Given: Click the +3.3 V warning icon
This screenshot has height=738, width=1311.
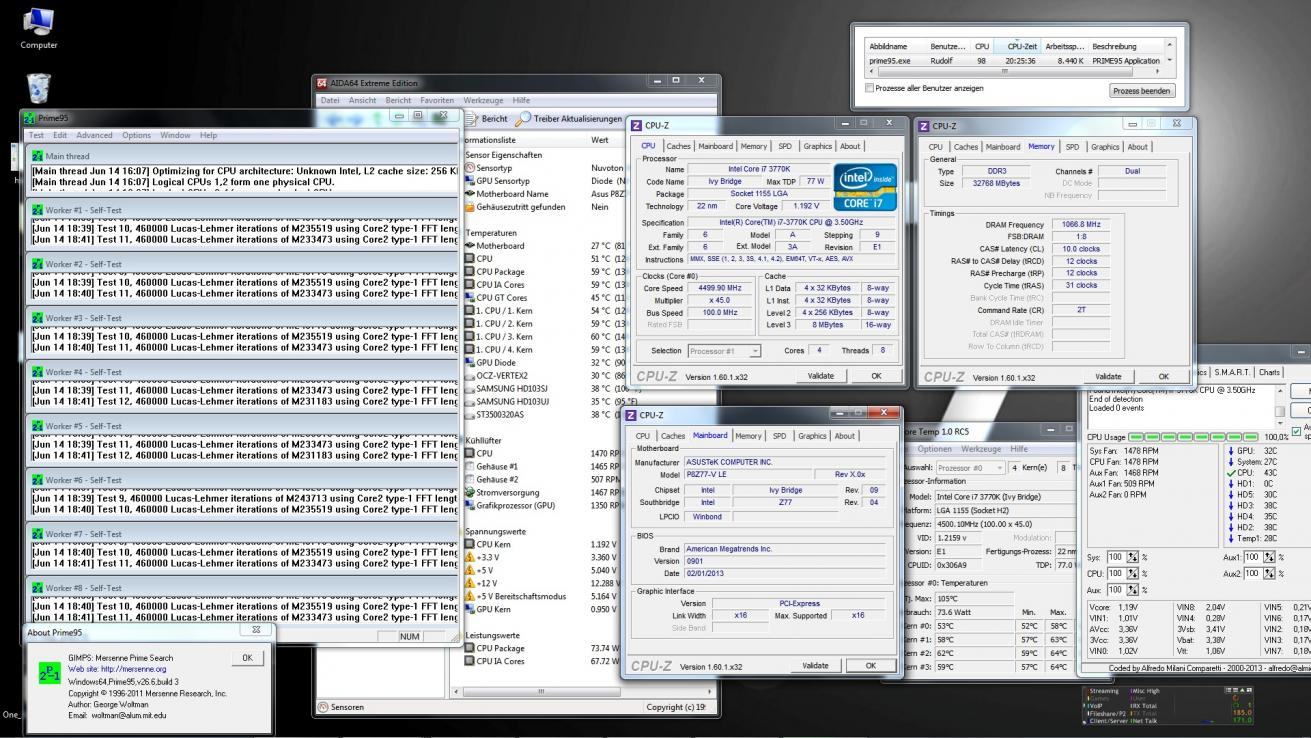Looking at the screenshot, I should point(471,557).
